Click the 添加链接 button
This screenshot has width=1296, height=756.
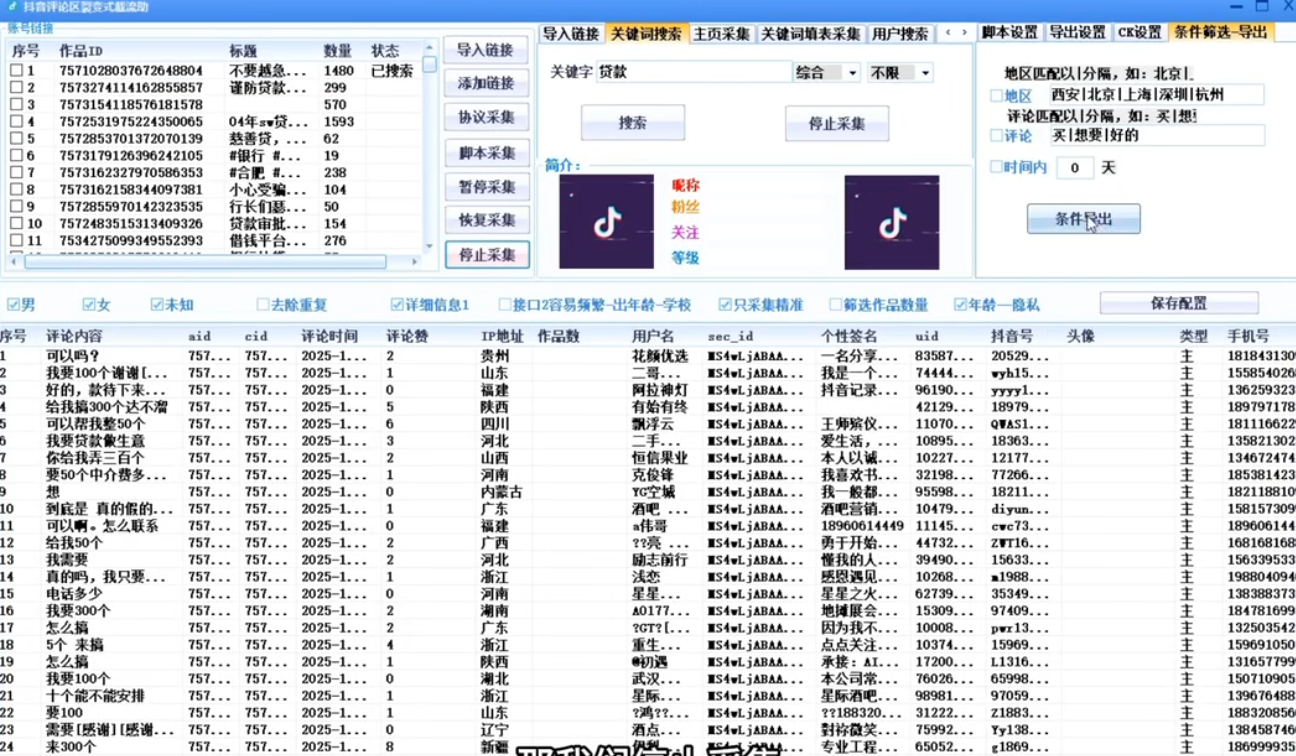tap(486, 83)
